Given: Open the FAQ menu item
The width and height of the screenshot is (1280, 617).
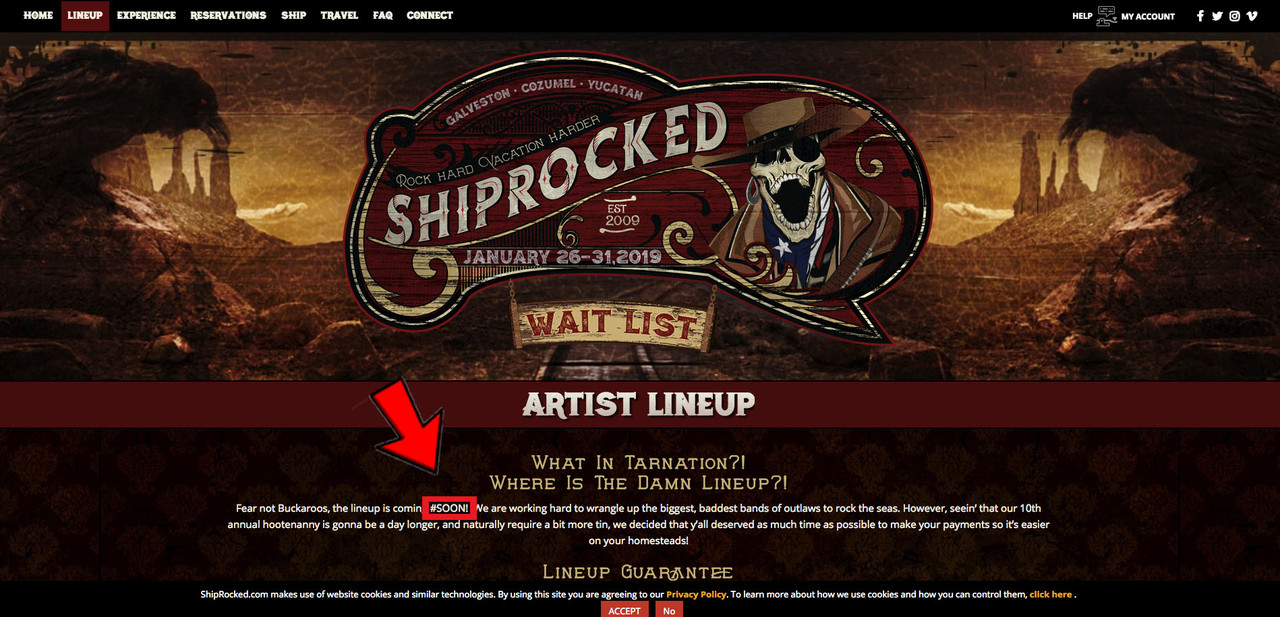Looking at the screenshot, I should (x=383, y=16).
